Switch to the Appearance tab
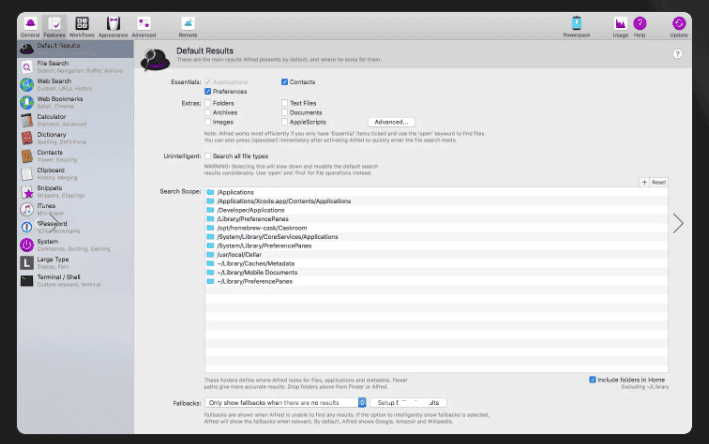 tap(113, 27)
